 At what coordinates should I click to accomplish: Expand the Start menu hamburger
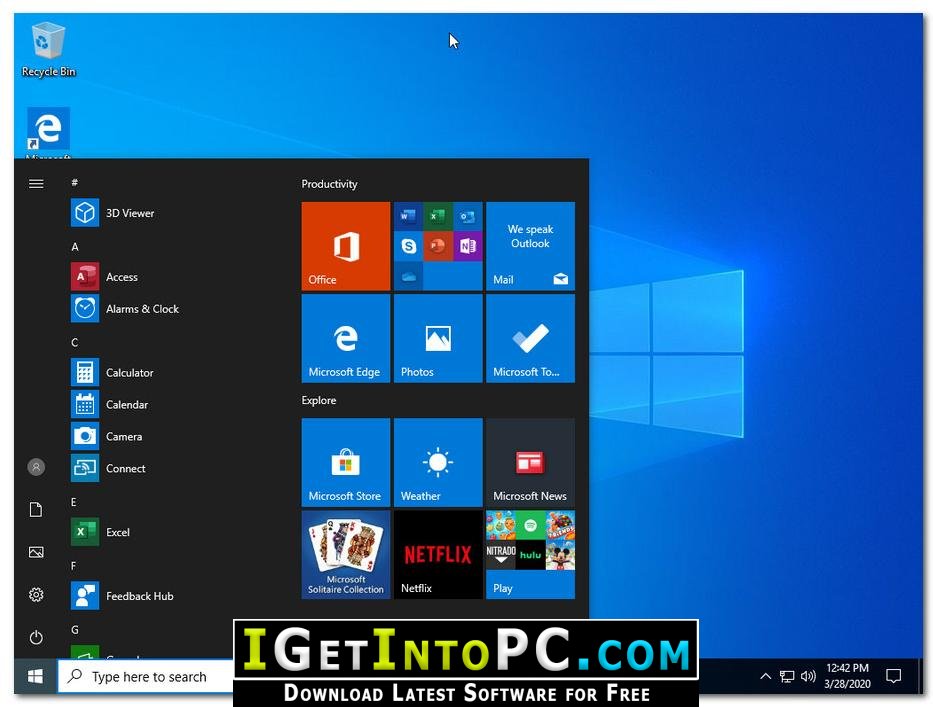(x=36, y=184)
